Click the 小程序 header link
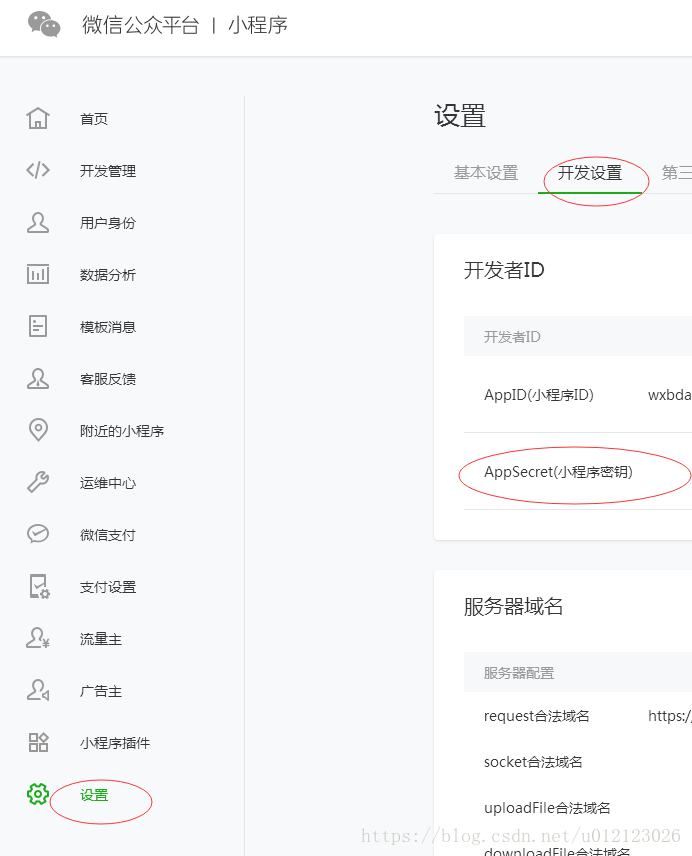 [258, 25]
